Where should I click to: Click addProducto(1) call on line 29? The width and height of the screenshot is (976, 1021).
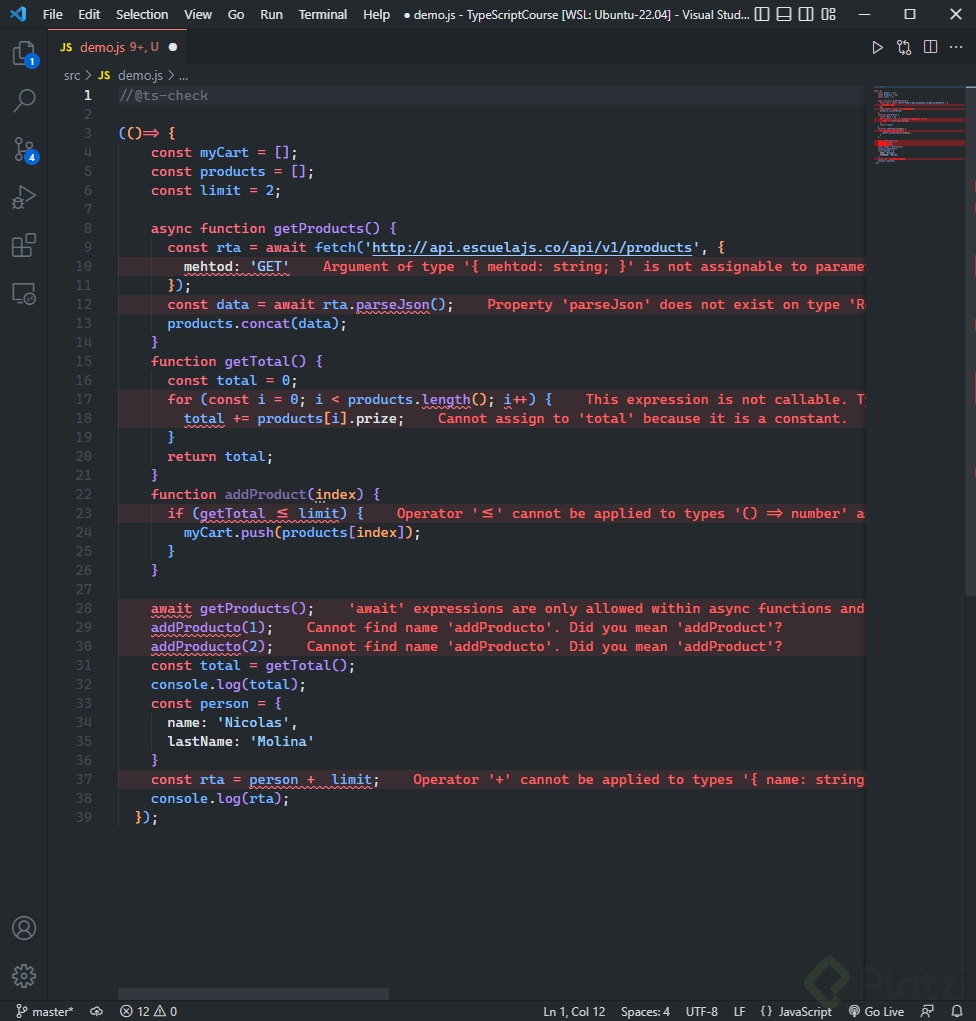(x=212, y=628)
